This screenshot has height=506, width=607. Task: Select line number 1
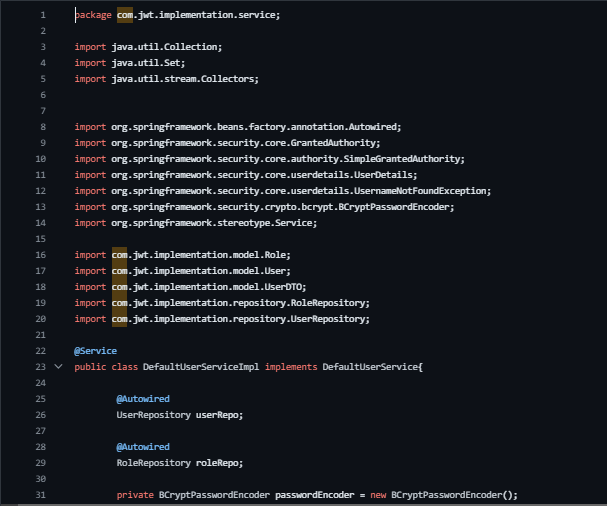[43, 15]
